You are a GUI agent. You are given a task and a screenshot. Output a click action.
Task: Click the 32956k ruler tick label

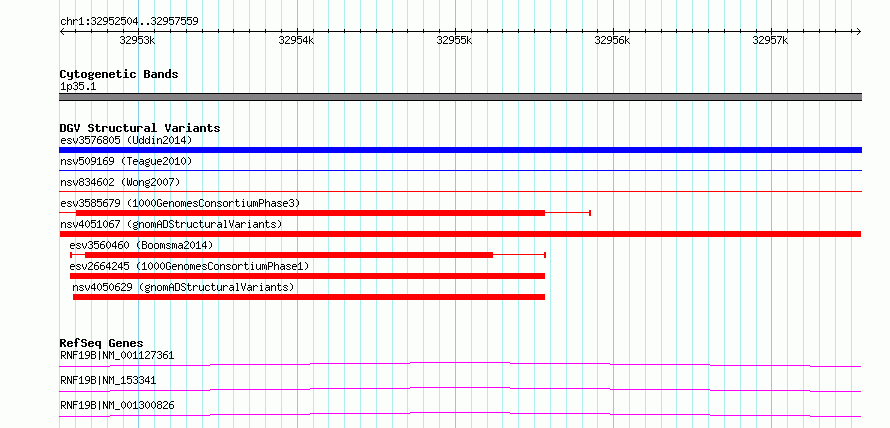point(612,40)
